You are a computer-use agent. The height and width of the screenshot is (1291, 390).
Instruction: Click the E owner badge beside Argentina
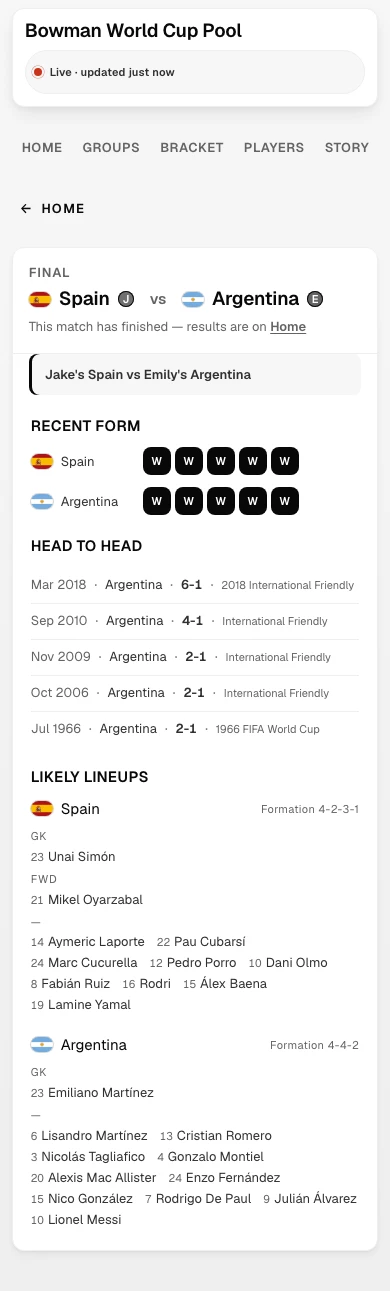[315, 299]
